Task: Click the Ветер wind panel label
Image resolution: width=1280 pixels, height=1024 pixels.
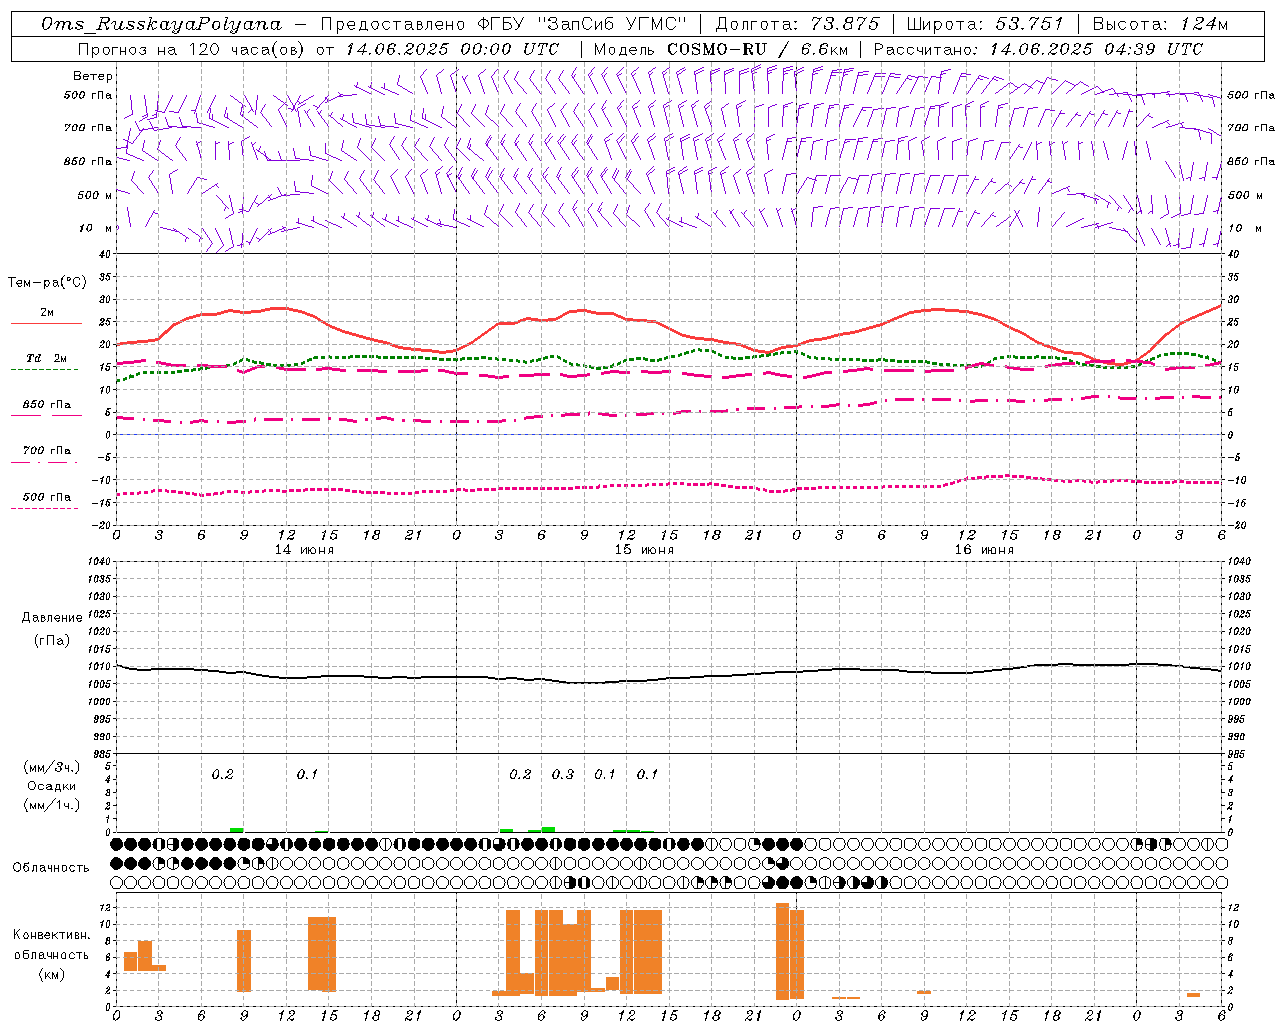Action: [92, 76]
